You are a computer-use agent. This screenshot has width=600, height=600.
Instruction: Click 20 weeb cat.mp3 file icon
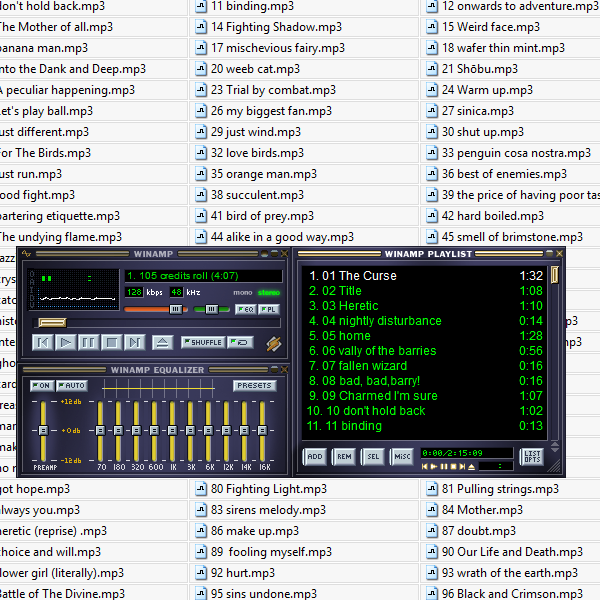pos(201,69)
